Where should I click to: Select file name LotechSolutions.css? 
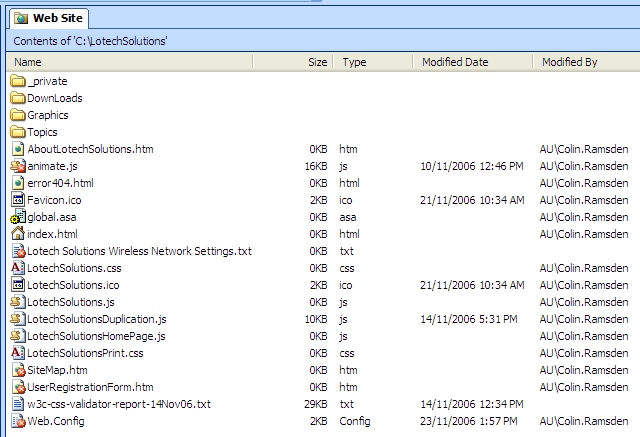point(74,268)
